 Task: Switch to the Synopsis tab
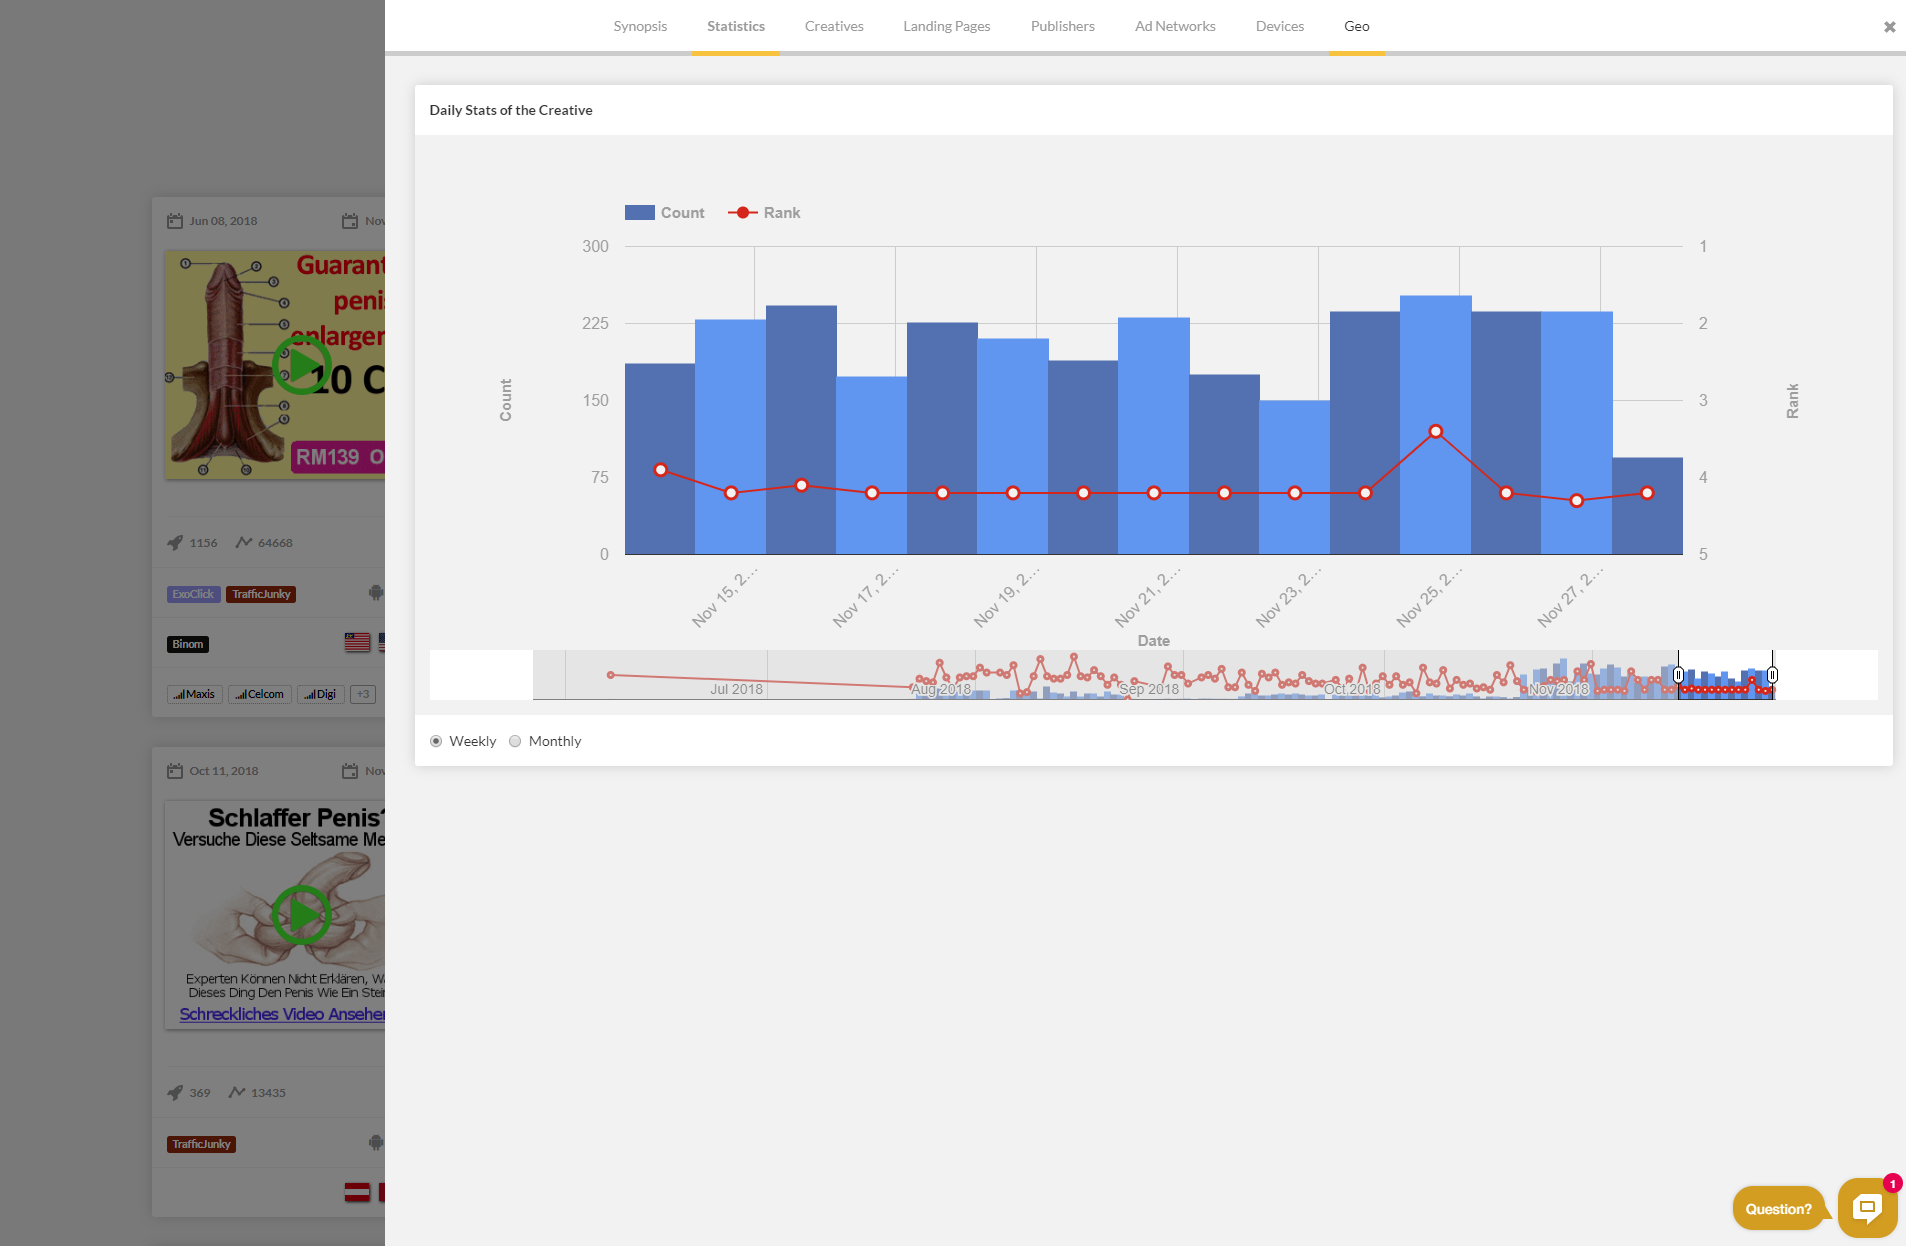pos(640,26)
